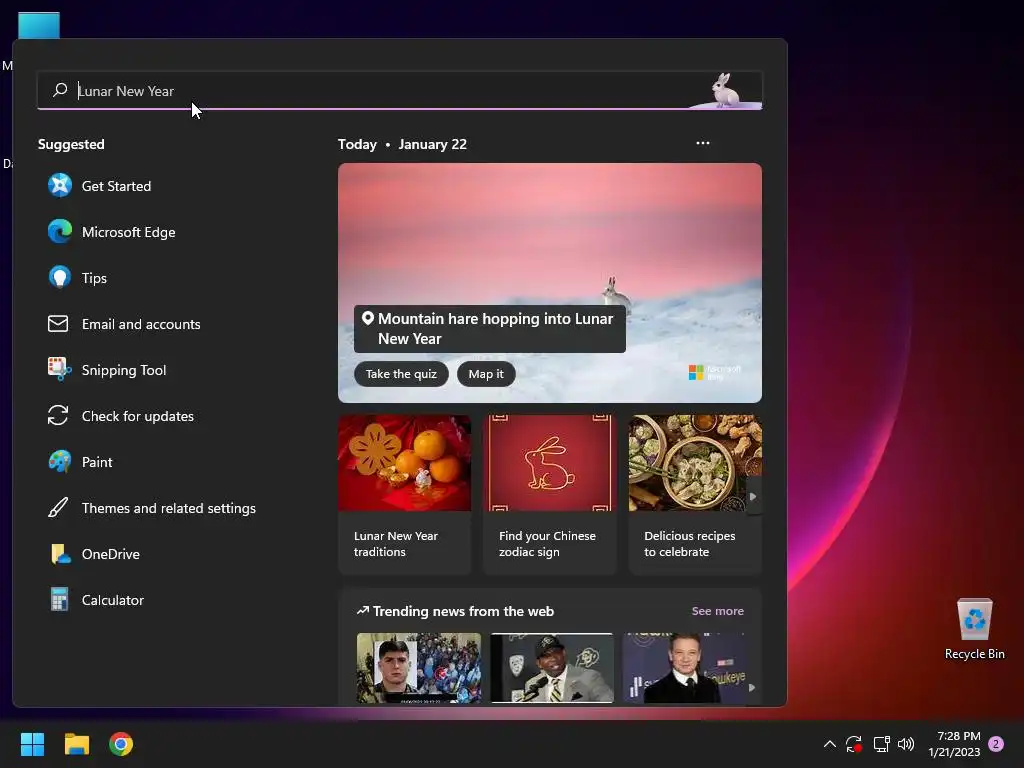Click the Check for updates label
This screenshot has width=1024, height=768.
138,416
